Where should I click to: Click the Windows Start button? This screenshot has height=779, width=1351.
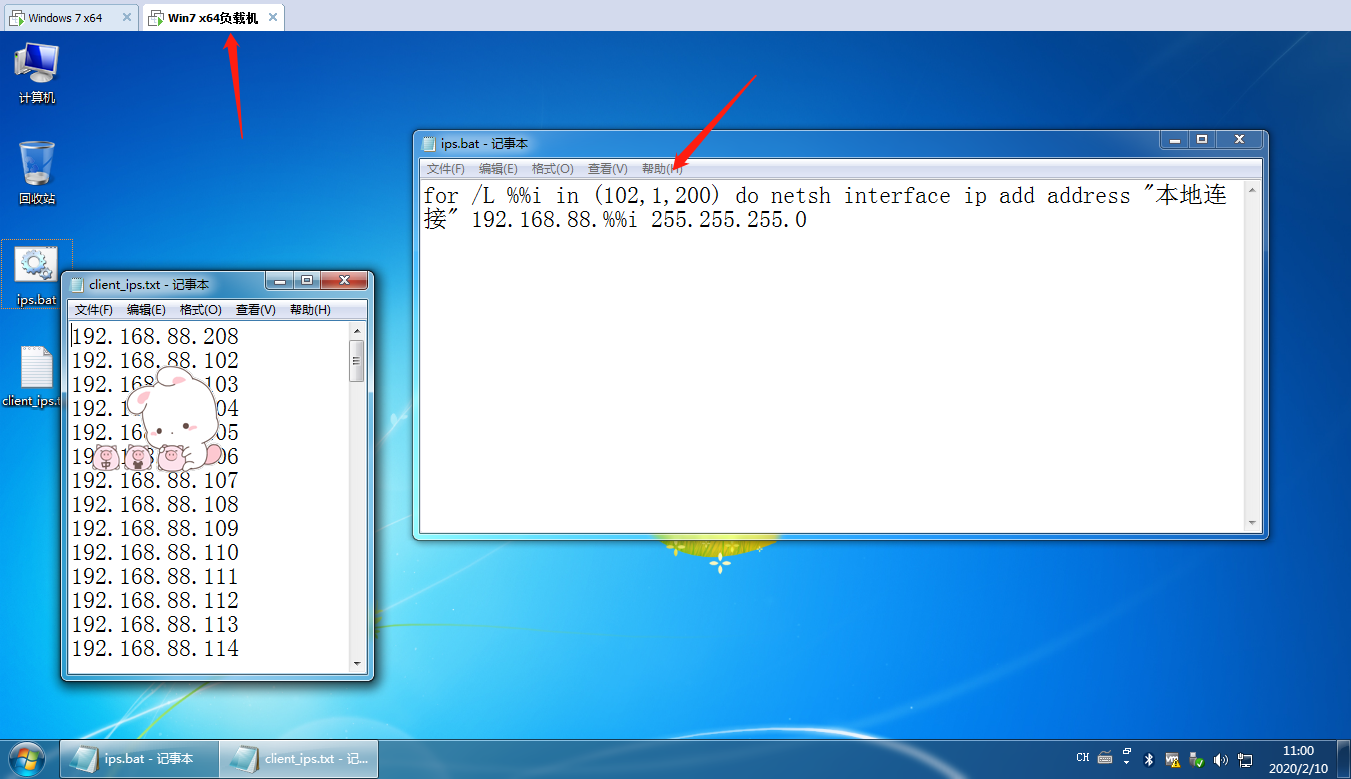pos(25,759)
